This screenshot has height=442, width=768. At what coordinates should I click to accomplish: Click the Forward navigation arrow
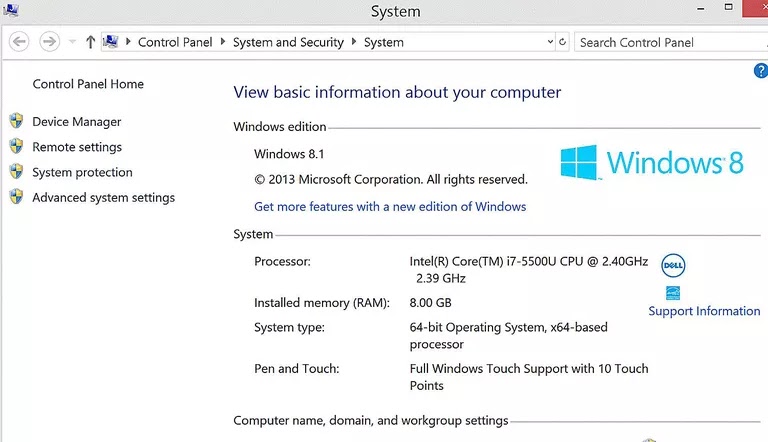(x=49, y=42)
